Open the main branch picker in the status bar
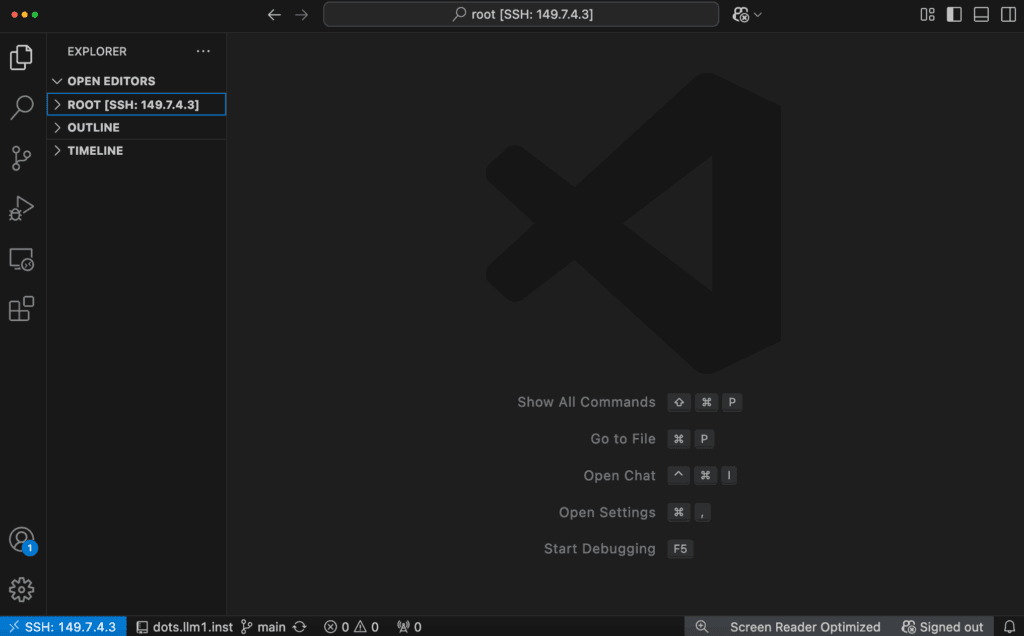 (x=263, y=627)
